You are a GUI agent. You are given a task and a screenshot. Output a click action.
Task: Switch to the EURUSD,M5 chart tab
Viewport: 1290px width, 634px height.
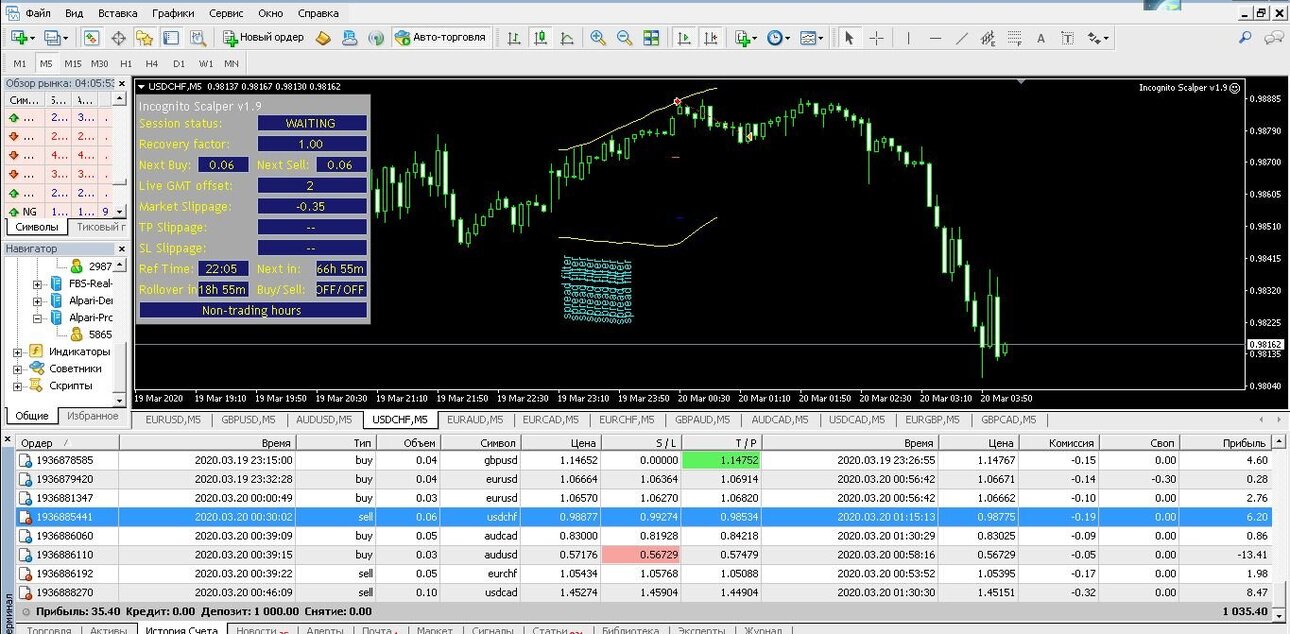[172, 420]
